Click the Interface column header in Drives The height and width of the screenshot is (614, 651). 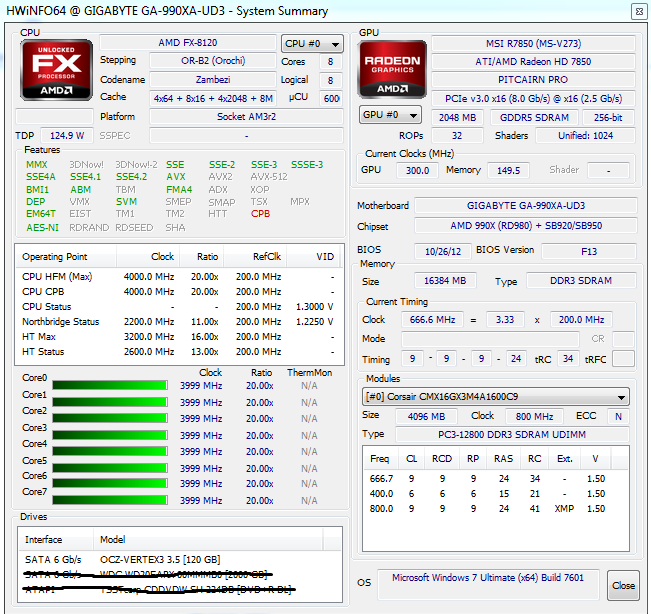[56, 539]
